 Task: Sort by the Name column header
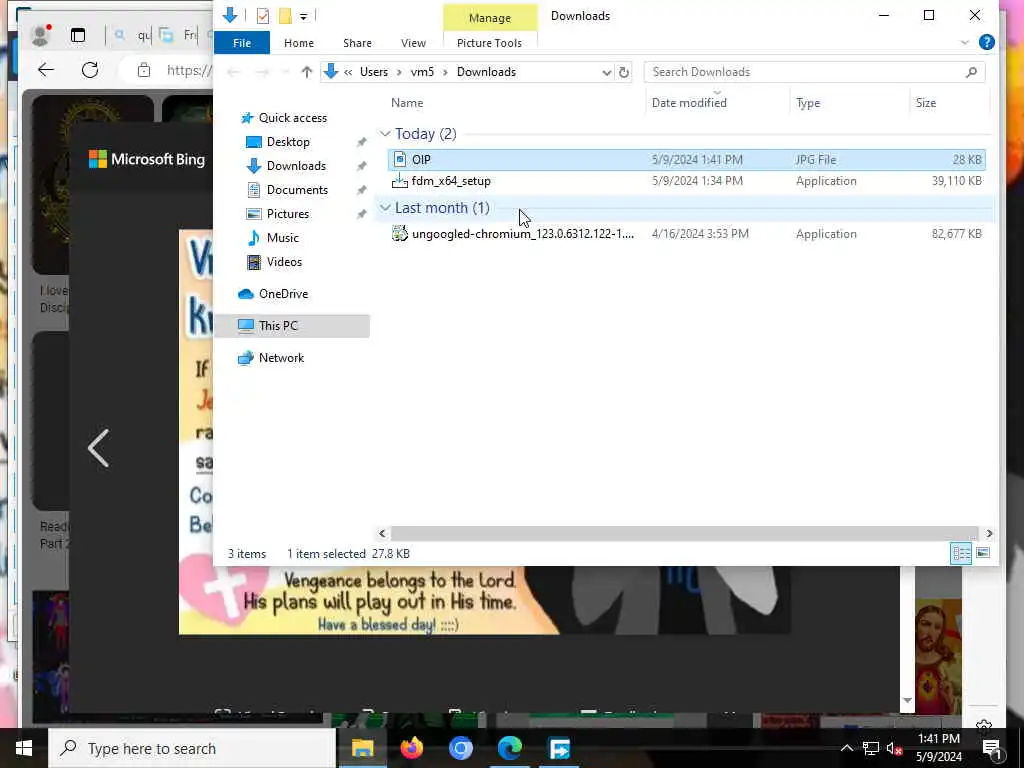click(407, 103)
